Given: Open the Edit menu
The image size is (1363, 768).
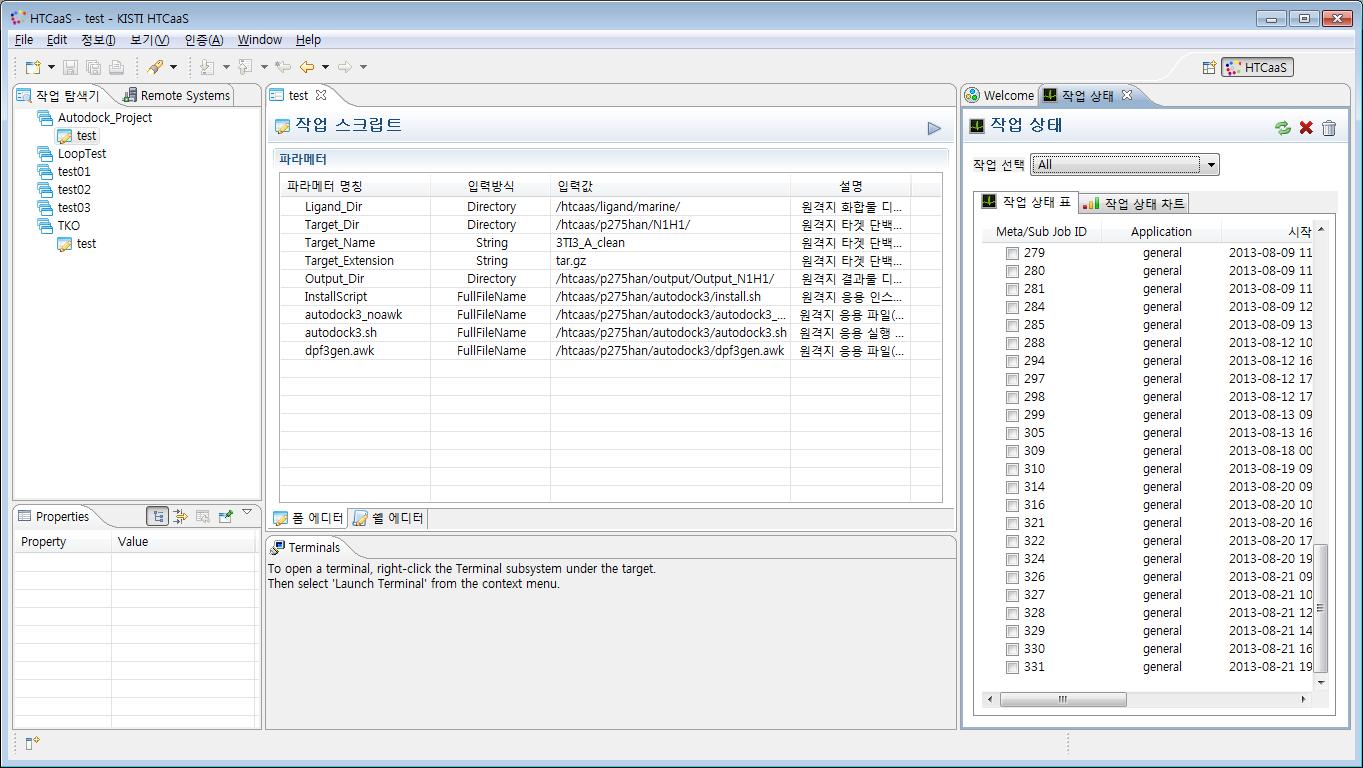Looking at the screenshot, I should tap(57, 40).
